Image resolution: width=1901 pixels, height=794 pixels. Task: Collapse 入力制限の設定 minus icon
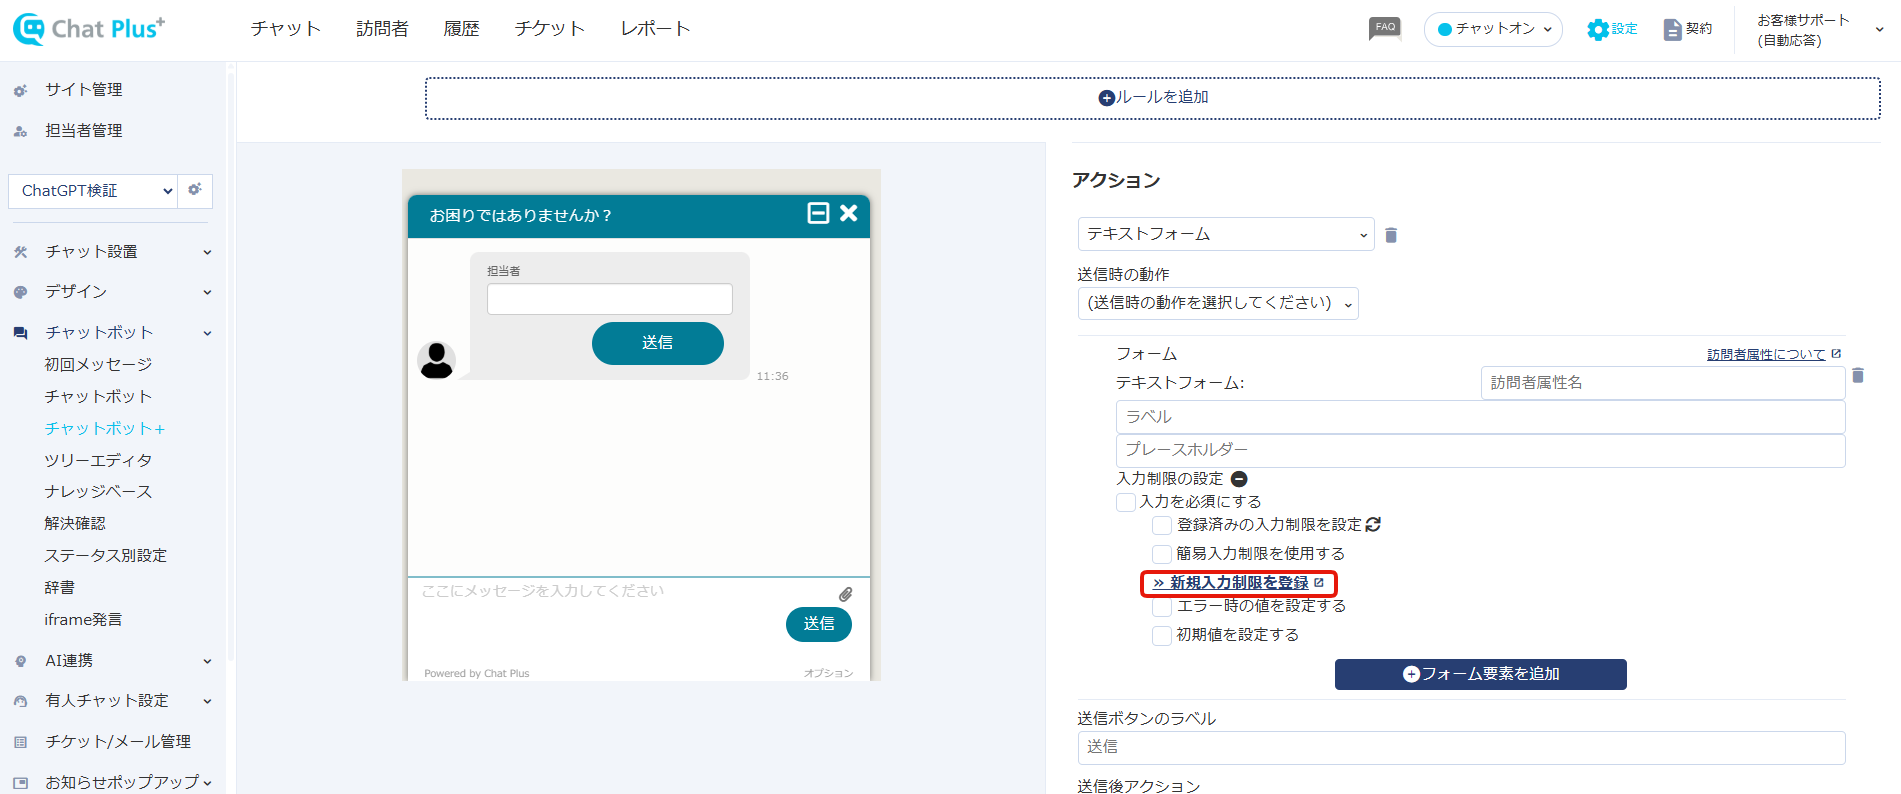pyautogui.click(x=1239, y=479)
